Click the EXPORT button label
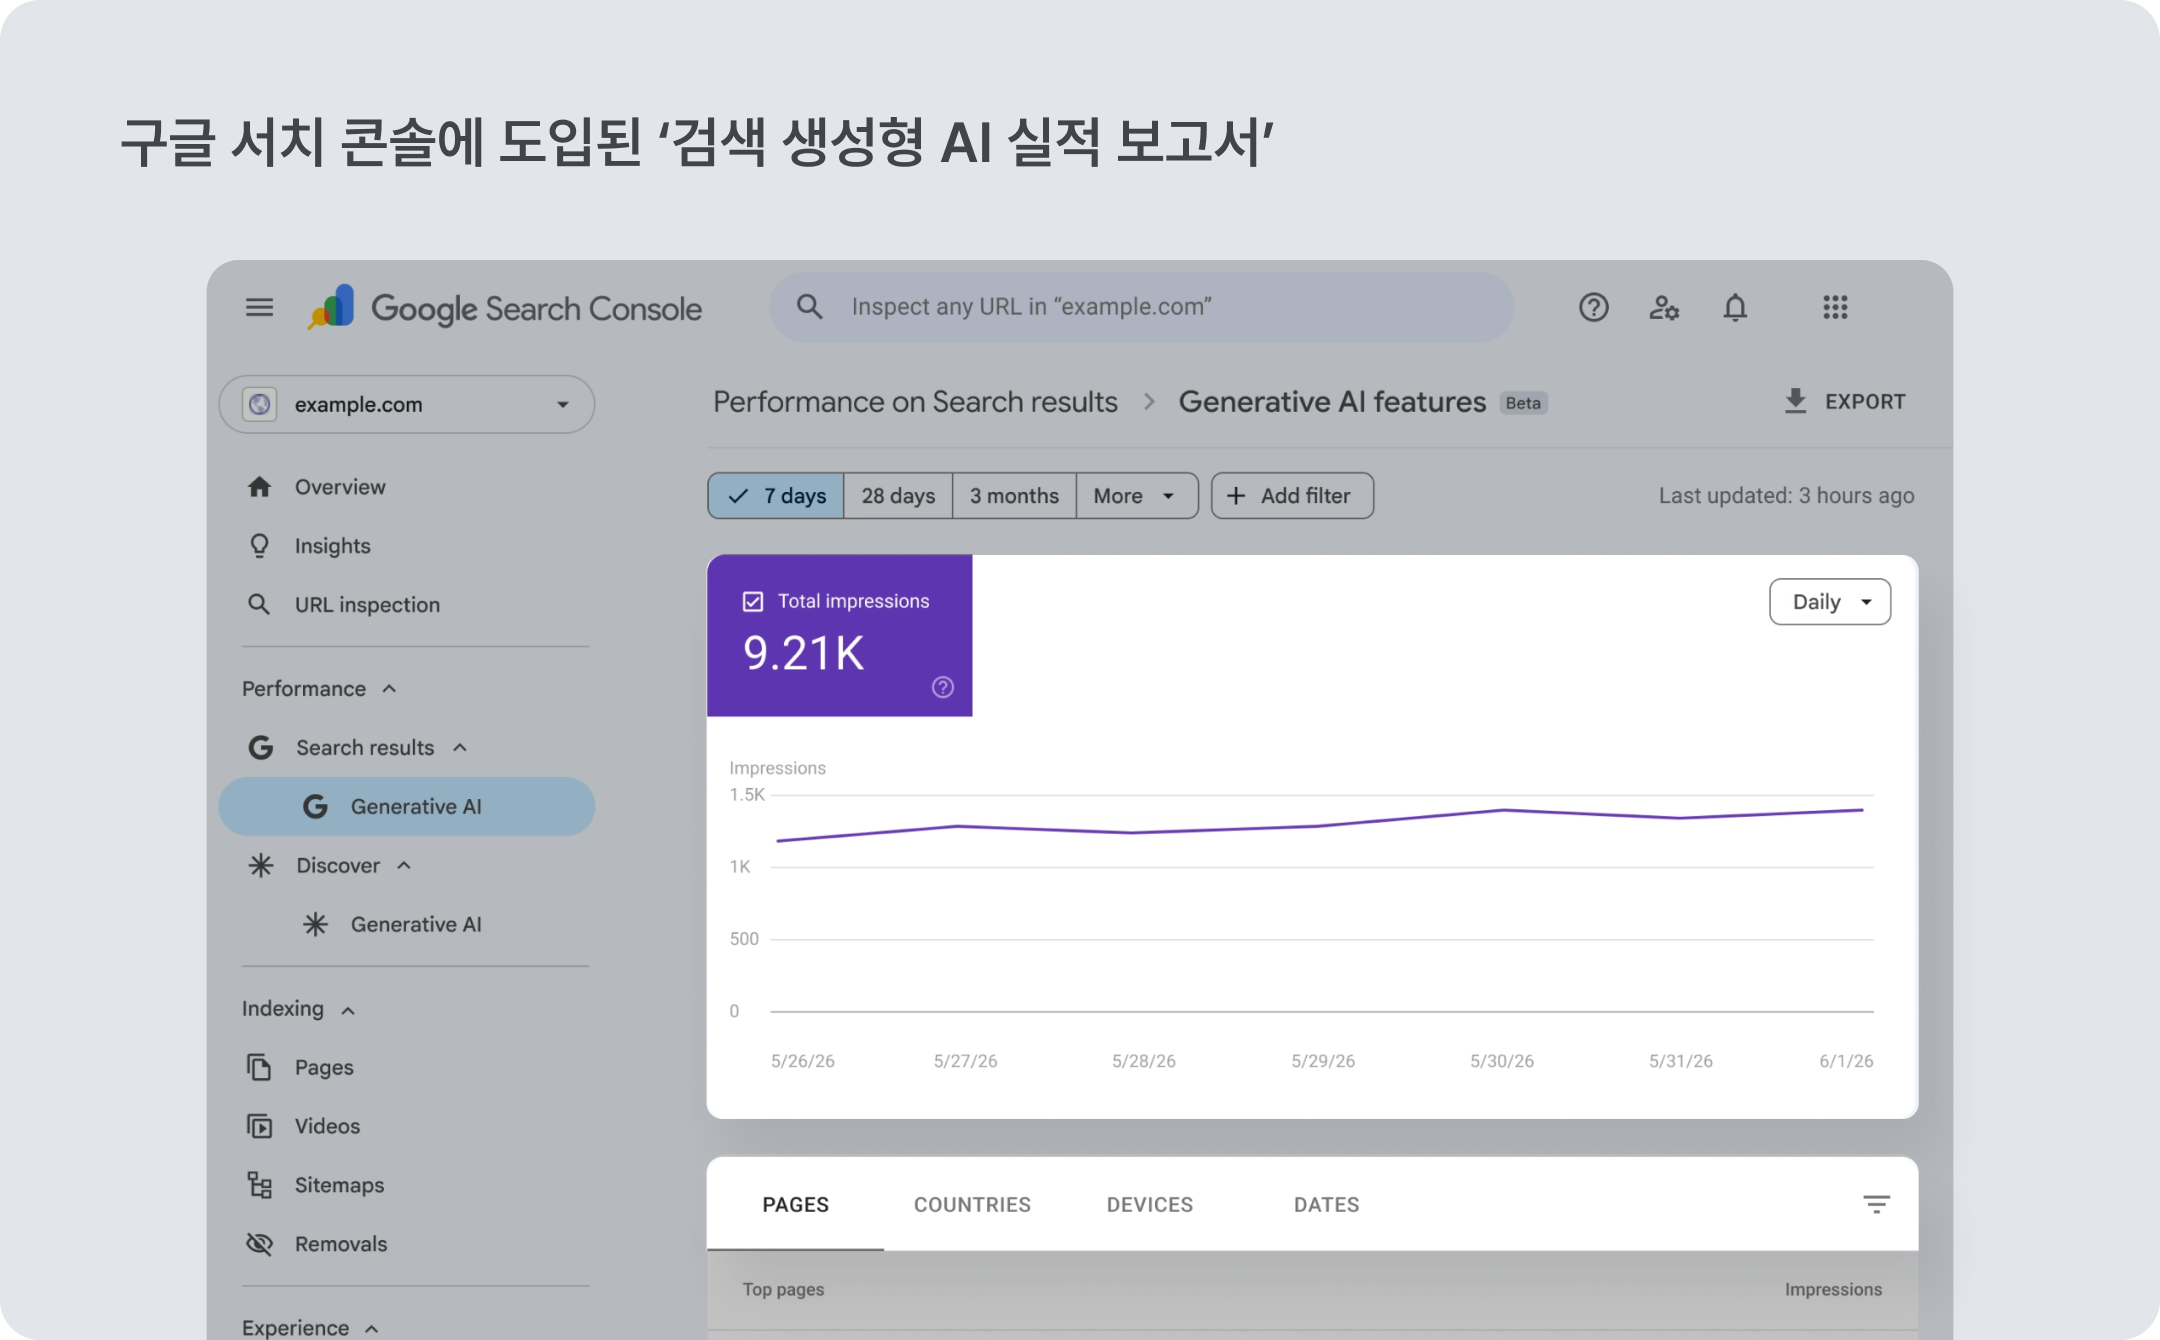Screen dimensions: 2160x1340 1865,401
